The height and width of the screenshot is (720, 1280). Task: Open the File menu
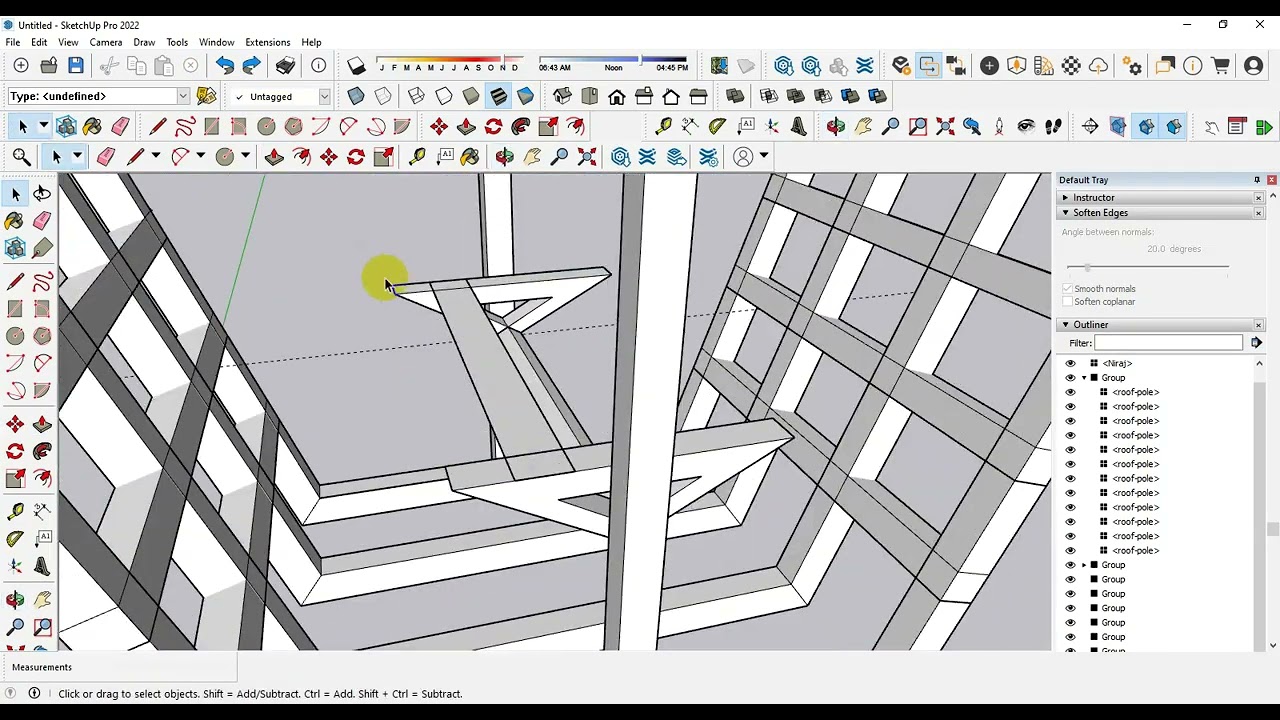[13, 42]
